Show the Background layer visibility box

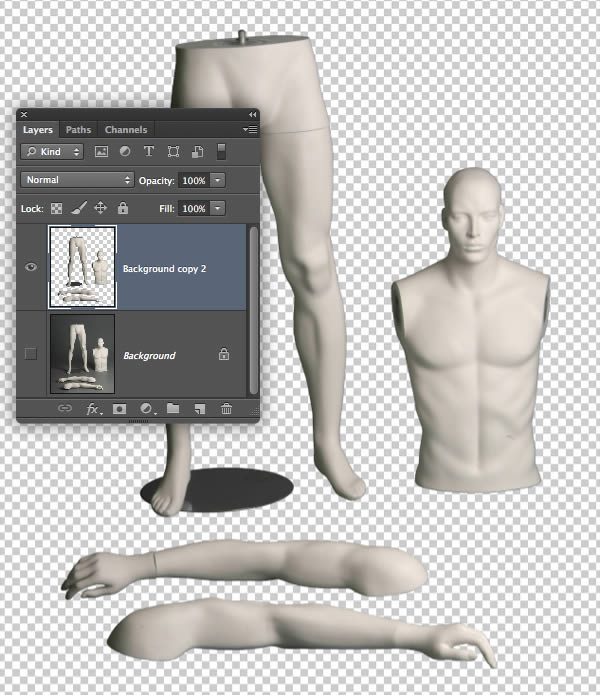[31, 354]
